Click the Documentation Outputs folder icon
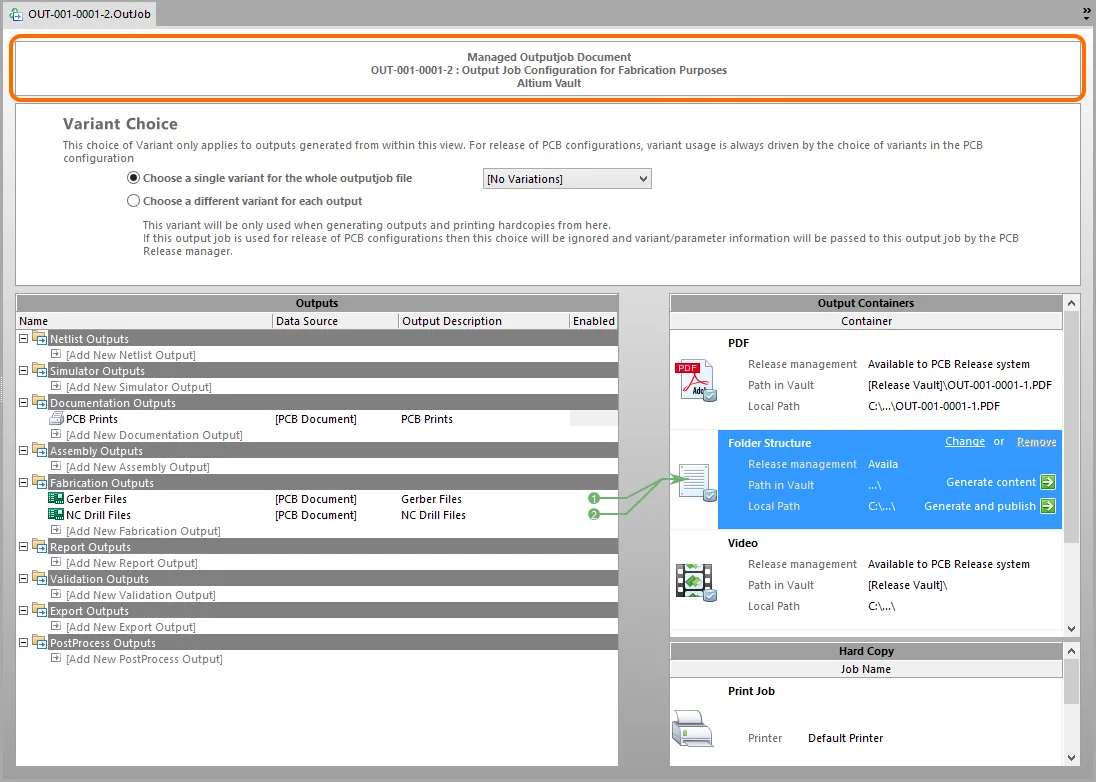Viewport: 1096px width, 782px height. (x=40, y=403)
